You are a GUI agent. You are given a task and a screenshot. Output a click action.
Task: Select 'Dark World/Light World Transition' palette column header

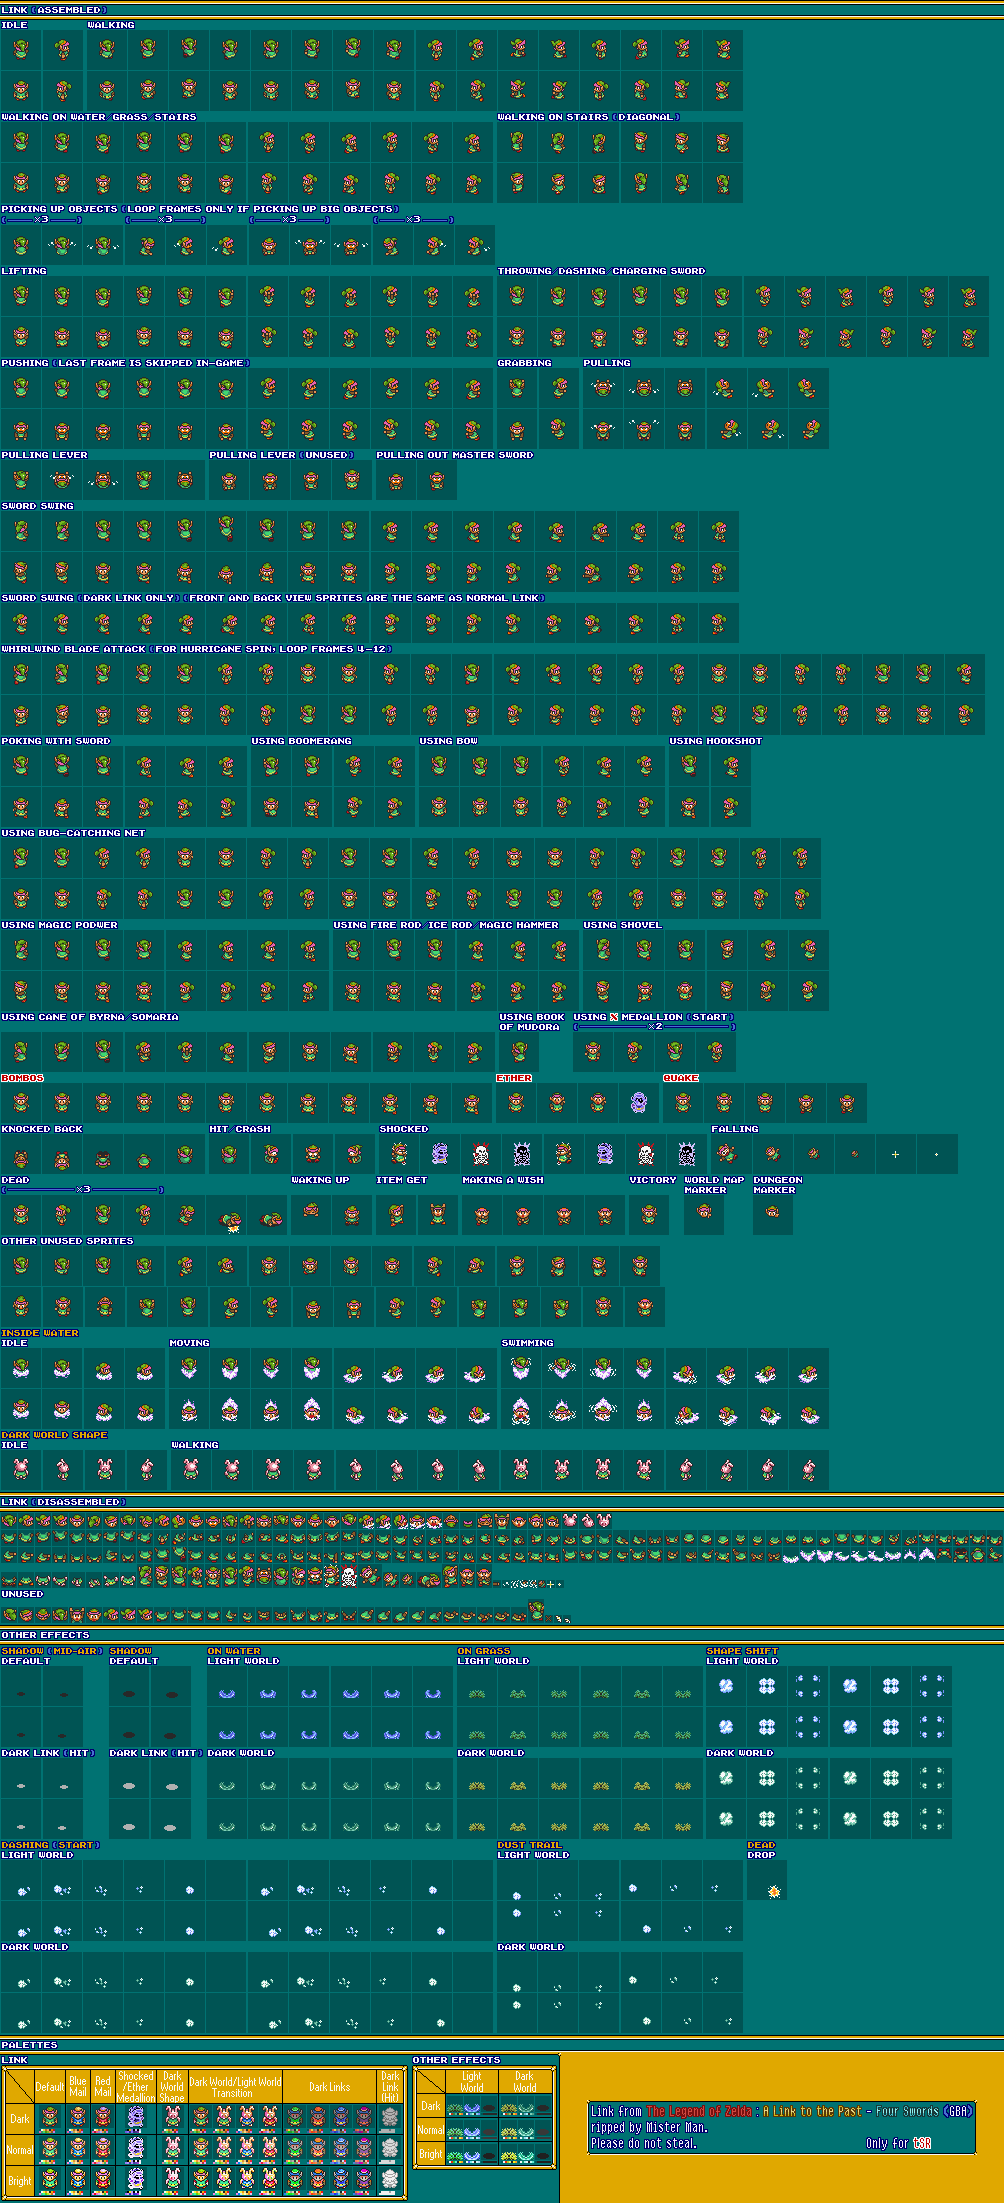pos(235,2087)
